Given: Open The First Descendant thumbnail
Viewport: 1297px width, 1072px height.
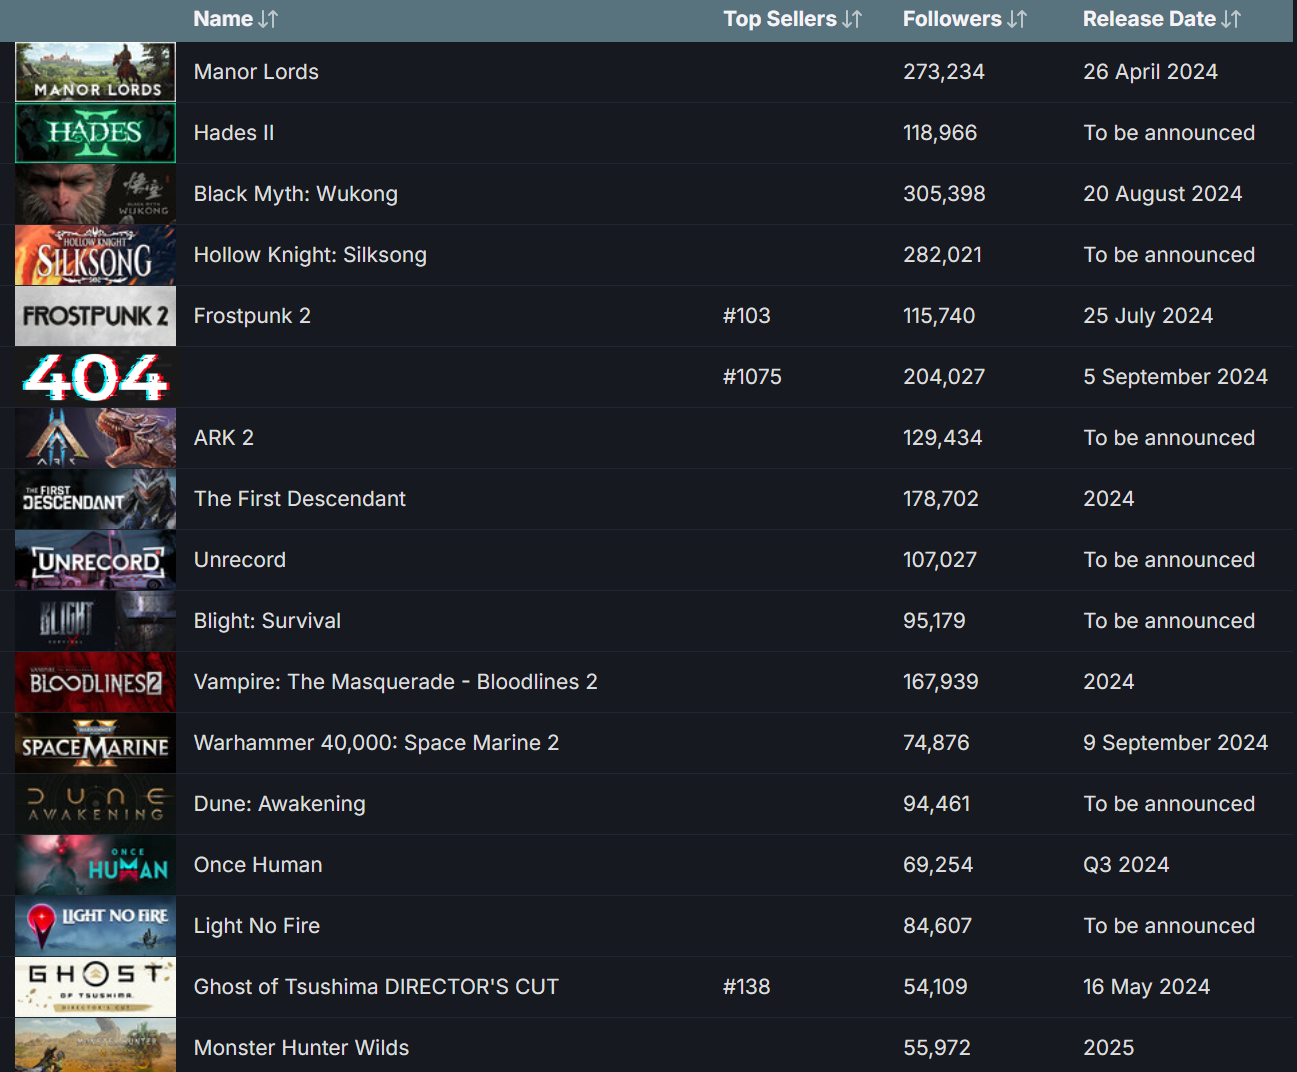Looking at the screenshot, I should [x=95, y=499].
